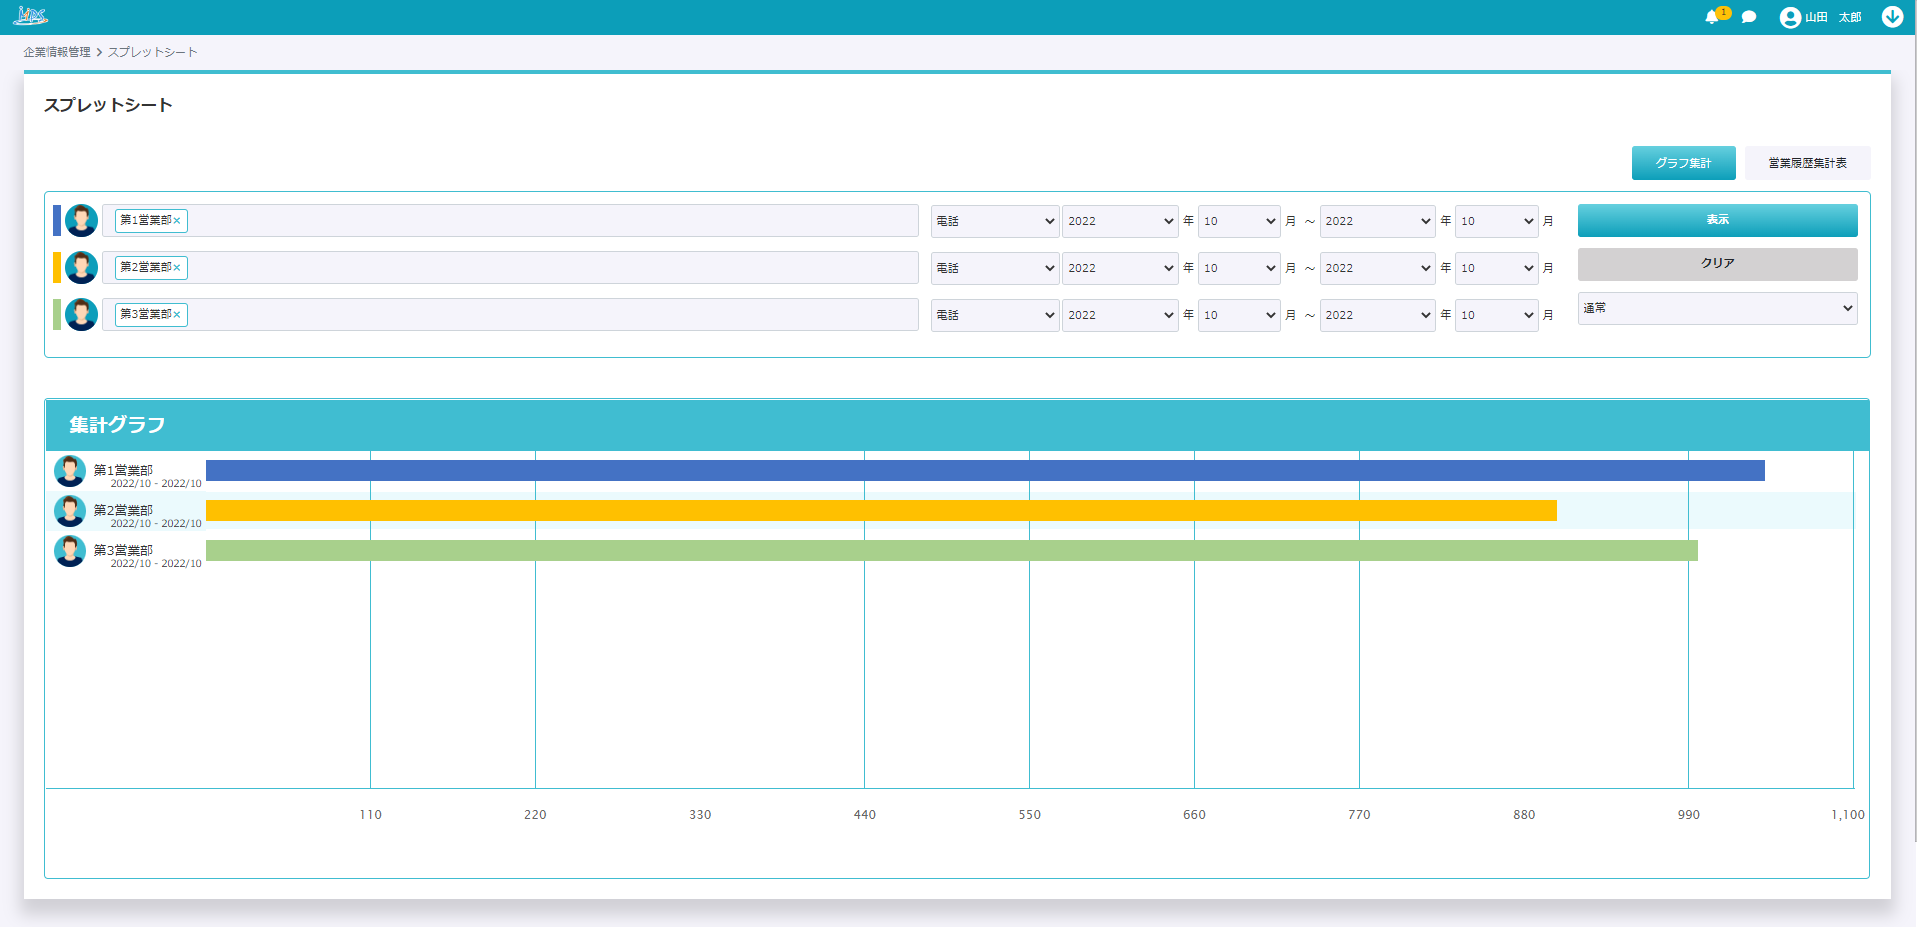This screenshot has width=1917, height=927.
Task: Click the download arrow icon in header
Action: 1892,17
